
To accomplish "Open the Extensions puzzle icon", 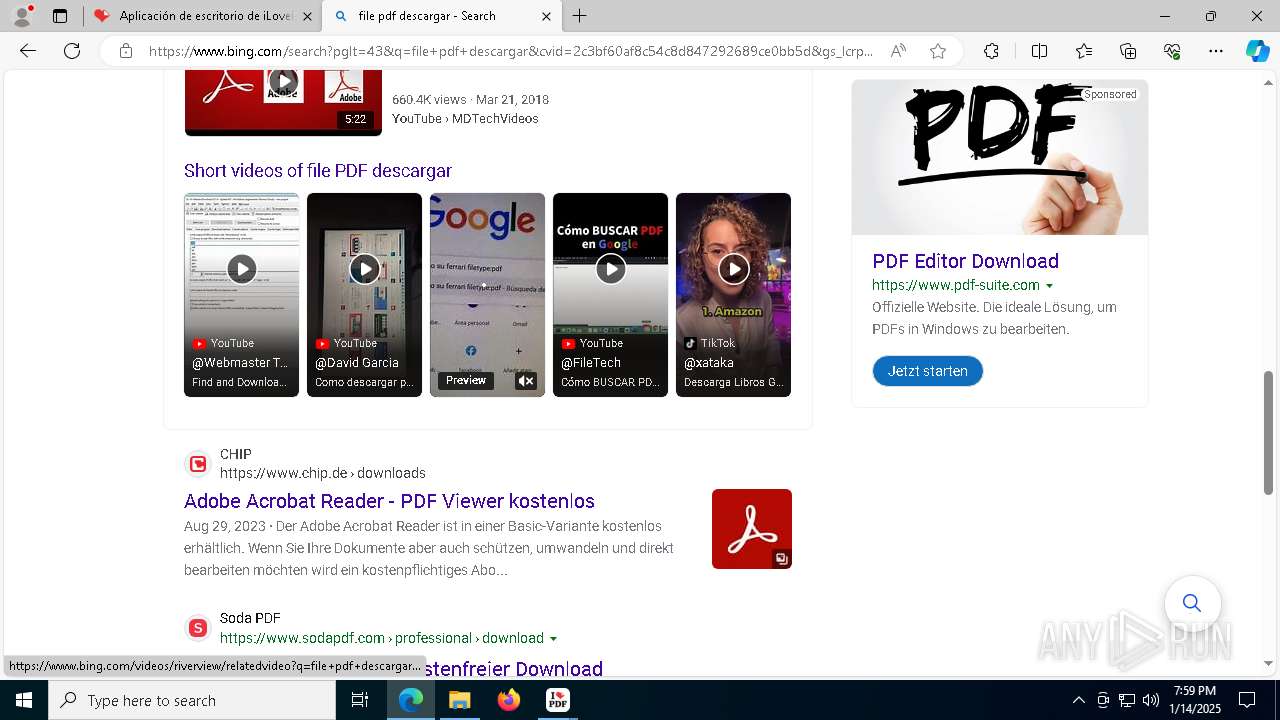I will pyautogui.click(x=991, y=51).
